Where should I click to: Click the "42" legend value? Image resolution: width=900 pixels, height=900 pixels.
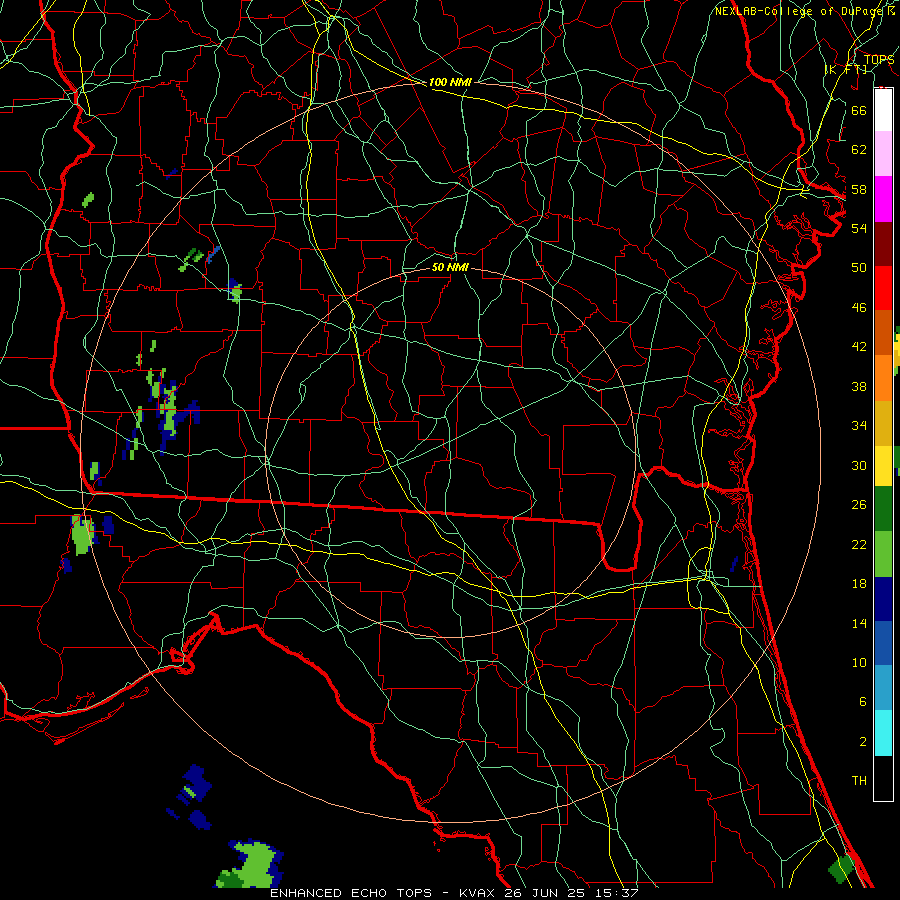point(859,347)
